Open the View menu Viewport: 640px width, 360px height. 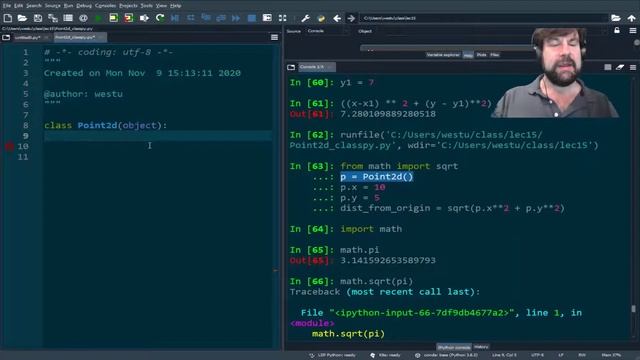point(161,6)
